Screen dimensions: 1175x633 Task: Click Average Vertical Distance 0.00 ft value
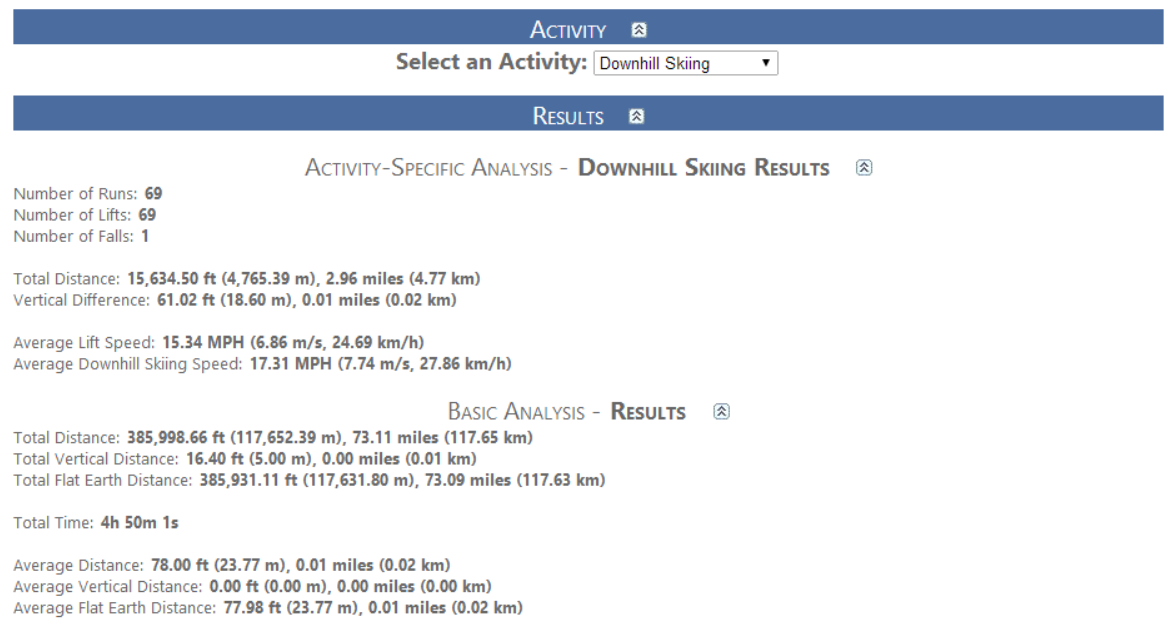coord(350,587)
